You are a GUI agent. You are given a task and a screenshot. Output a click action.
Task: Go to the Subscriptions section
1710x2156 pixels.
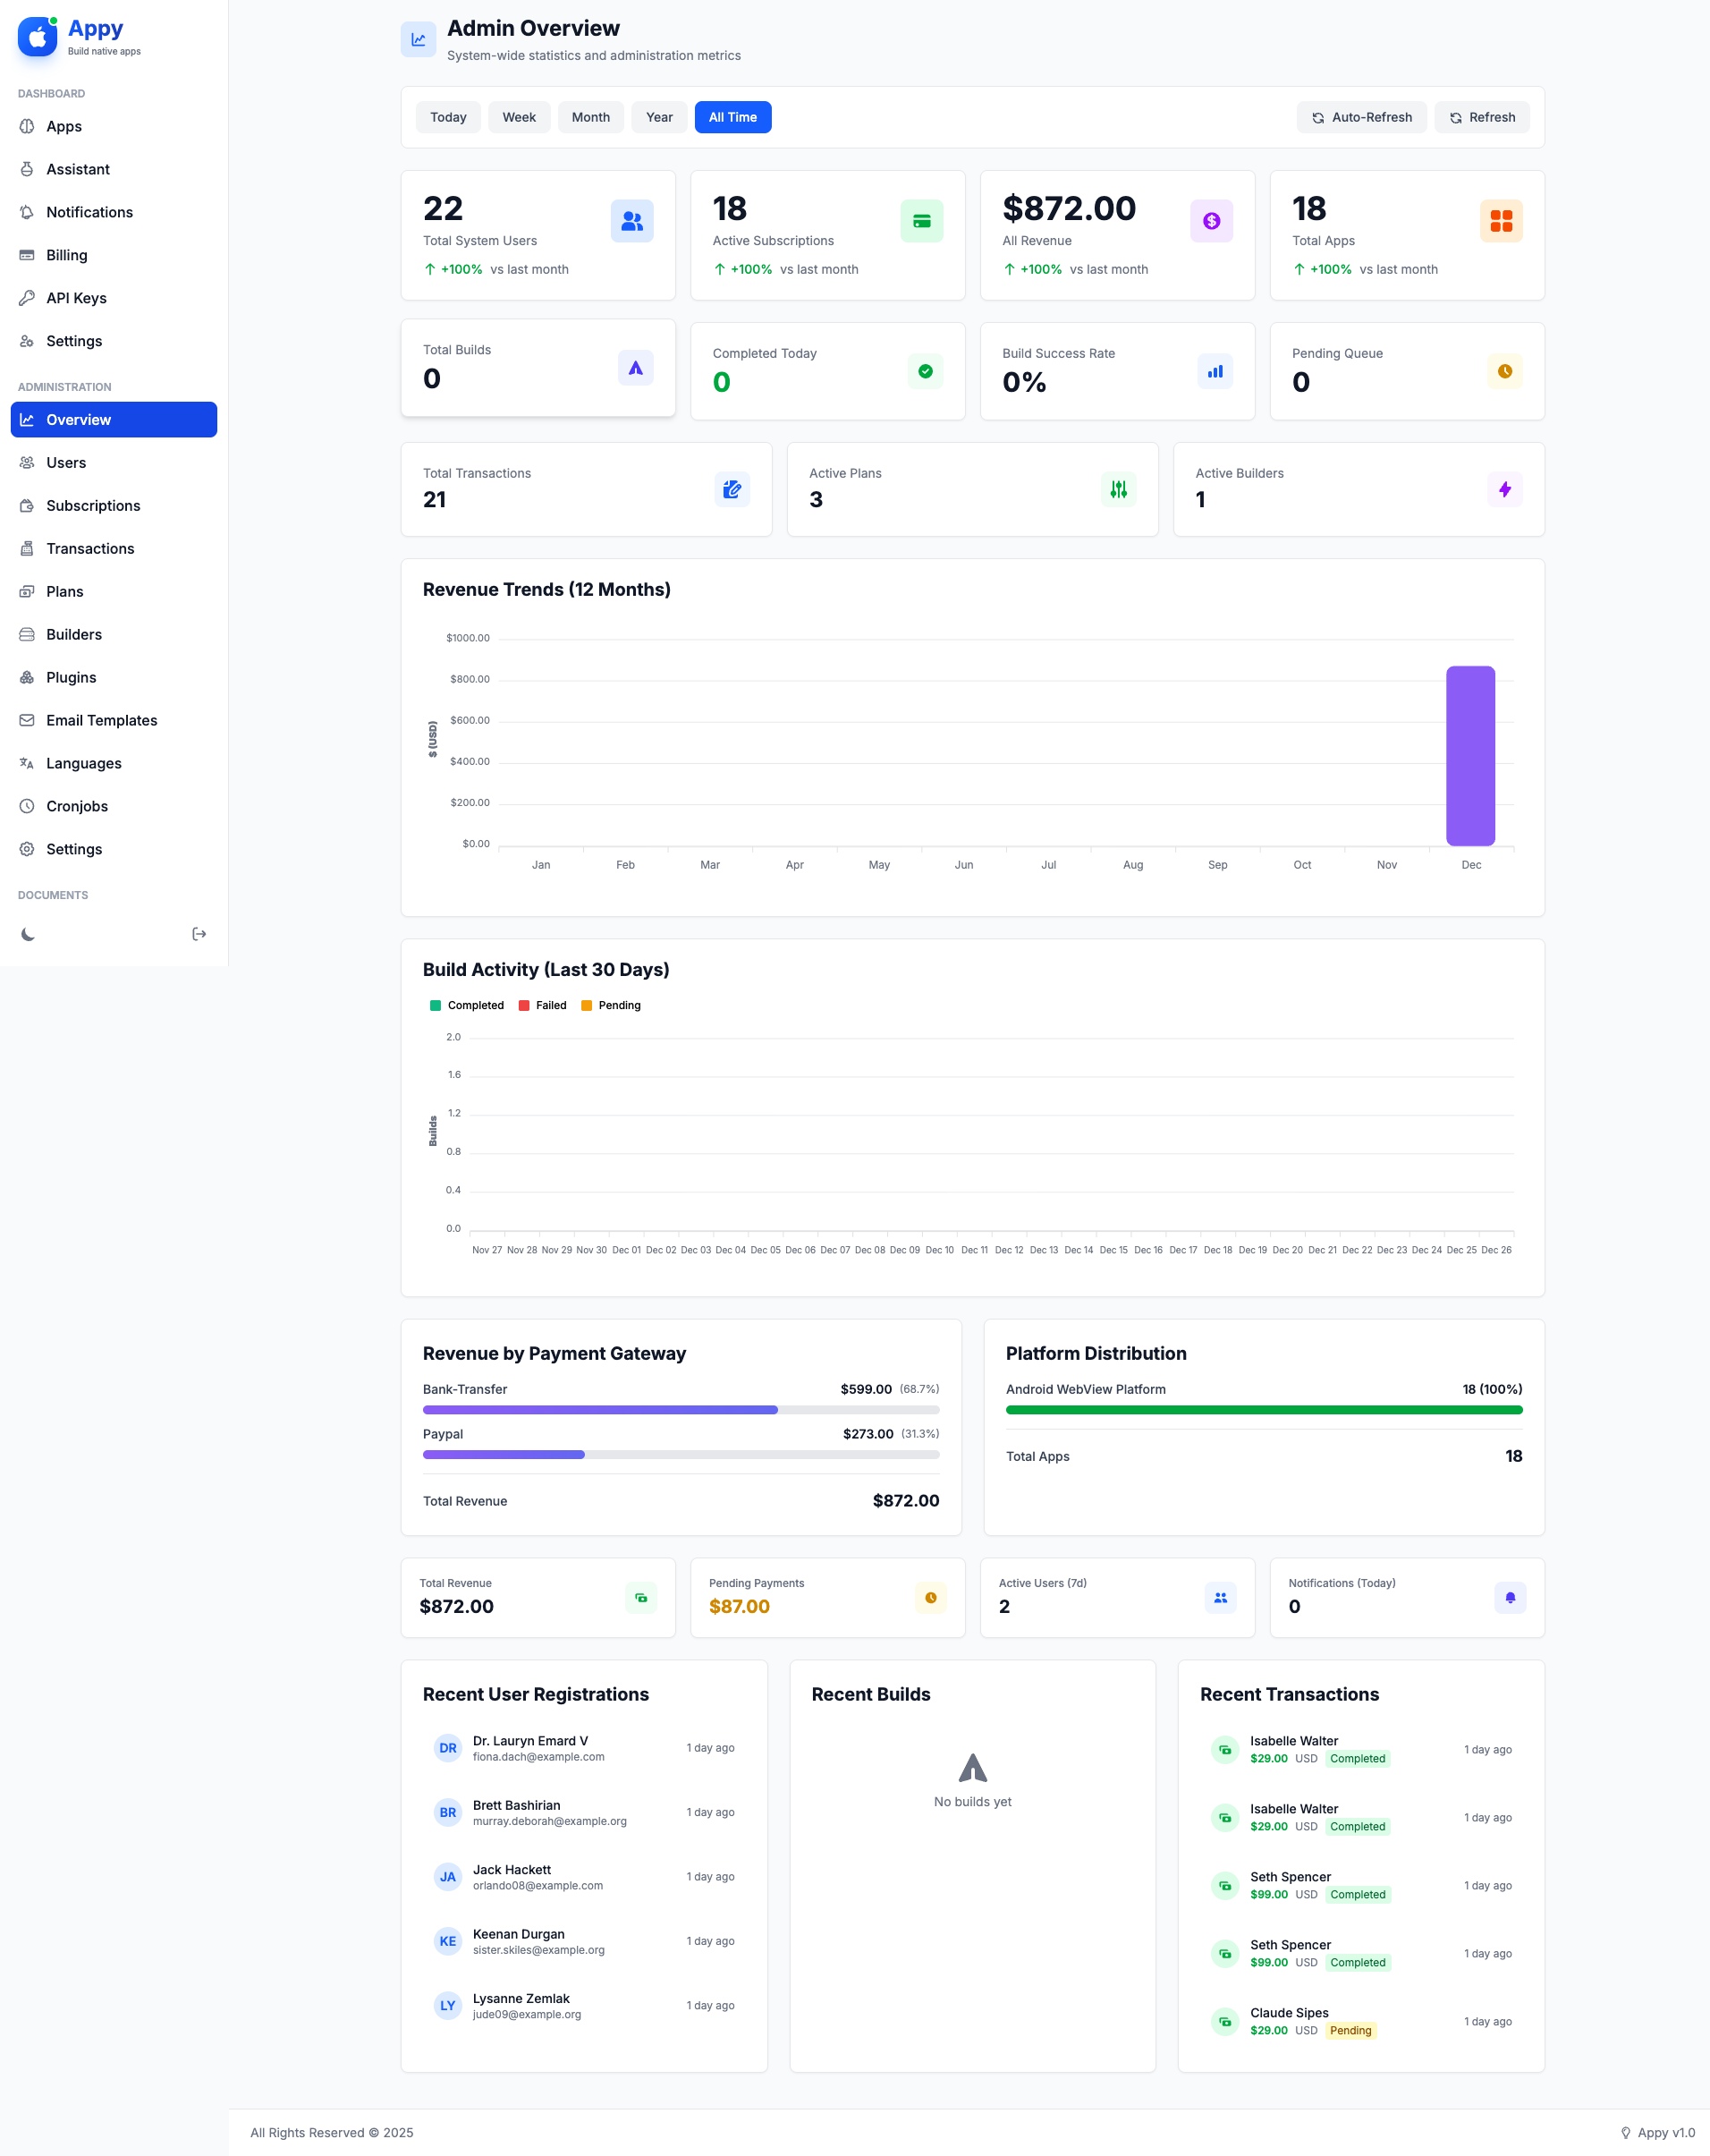pyautogui.click(x=93, y=505)
